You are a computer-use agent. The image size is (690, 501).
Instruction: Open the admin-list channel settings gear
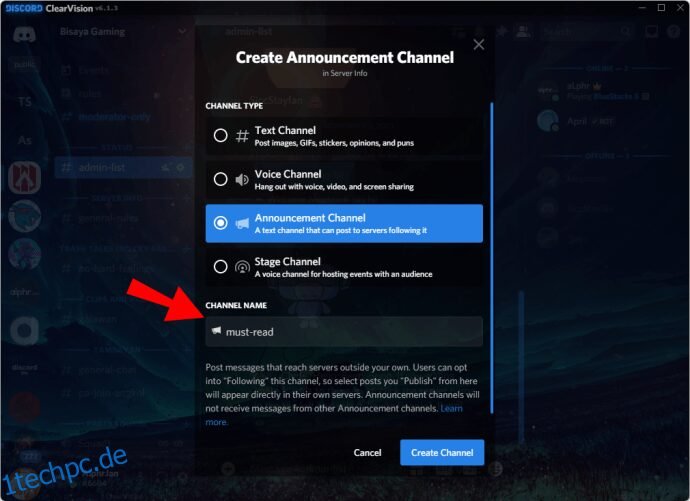click(180, 168)
